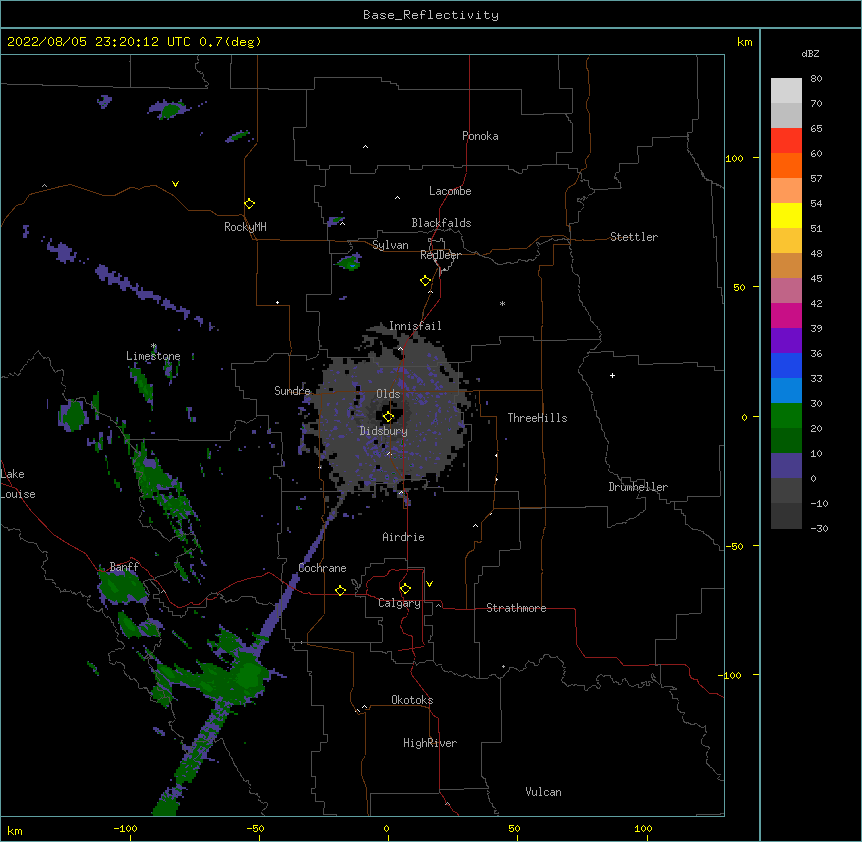
Task: Click the Limestone label
Action: (153, 356)
